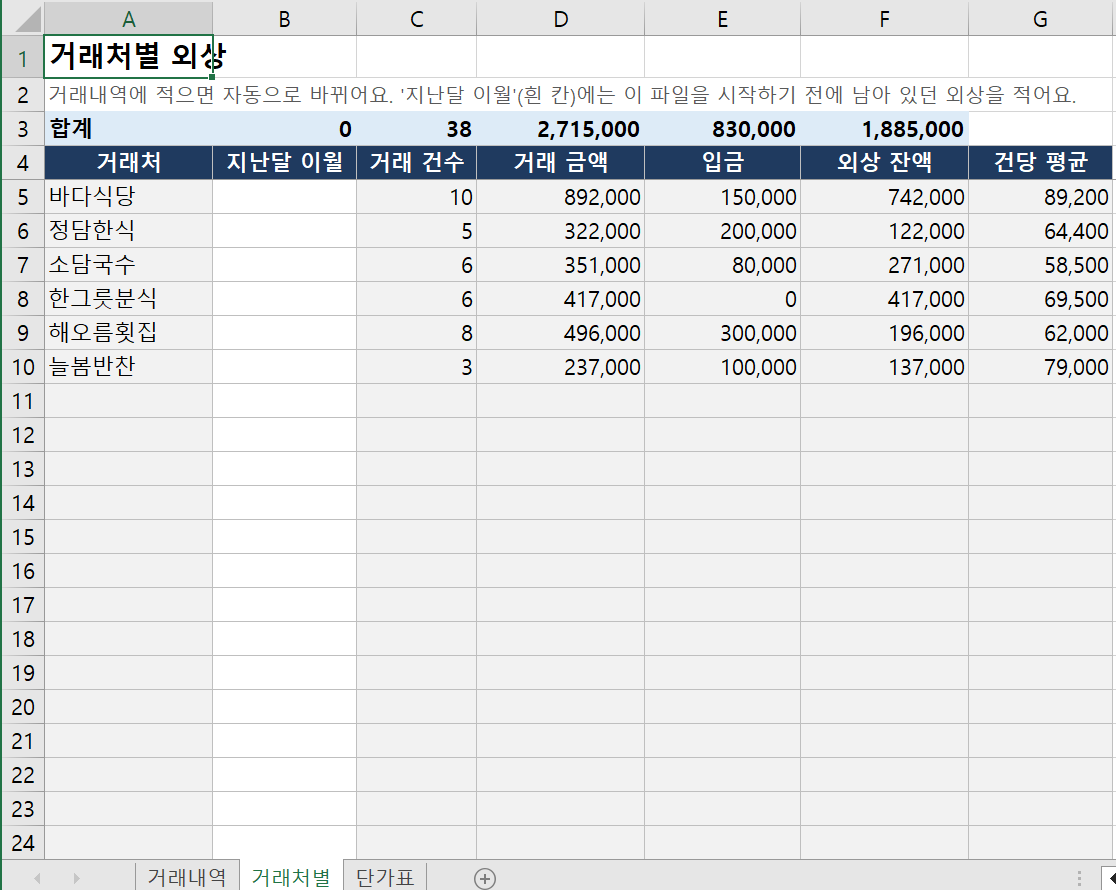The image size is (1116, 890).
Task: Select column A header
Action: click(x=128, y=19)
